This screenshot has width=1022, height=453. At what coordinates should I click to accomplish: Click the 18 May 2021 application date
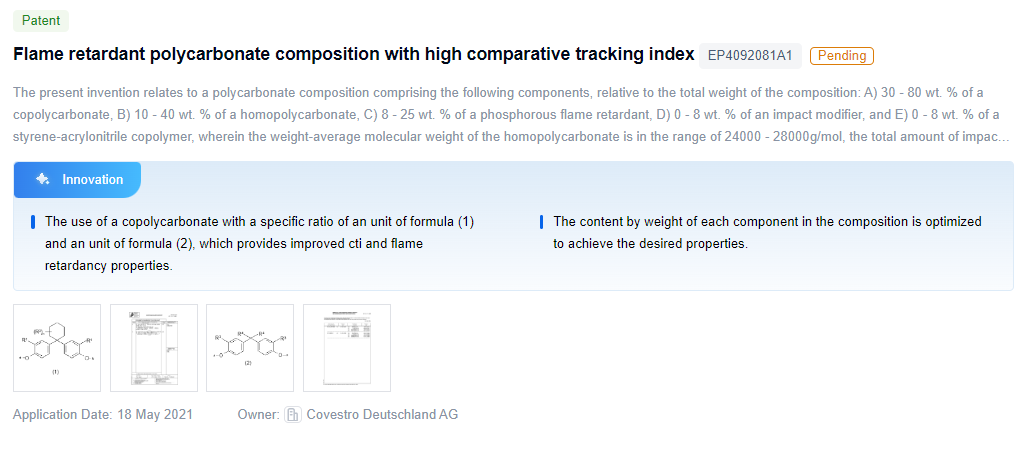[x=155, y=414]
